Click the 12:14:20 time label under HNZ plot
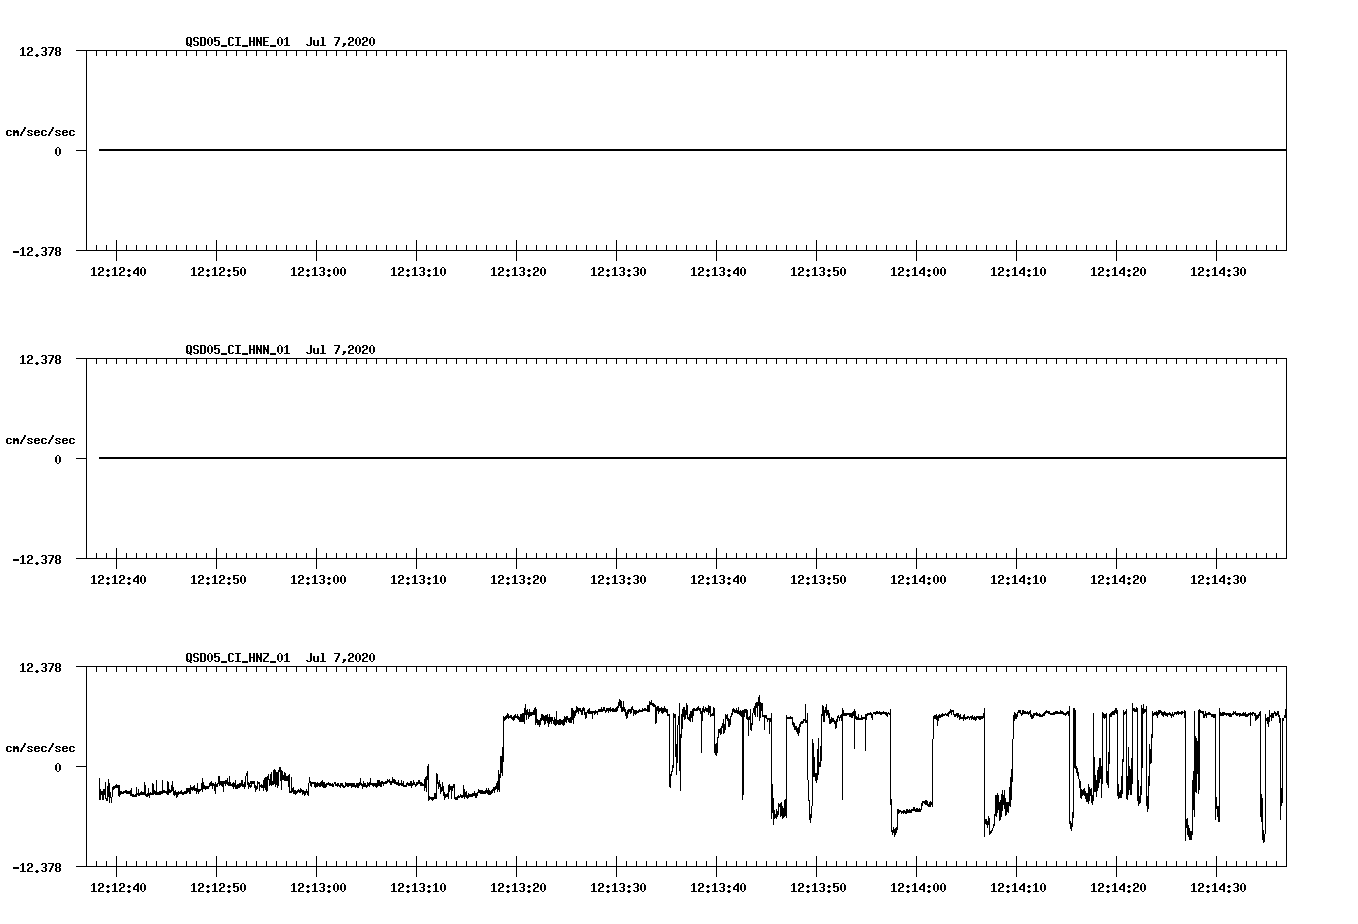This screenshot has height=924, width=1358. tap(1118, 888)
